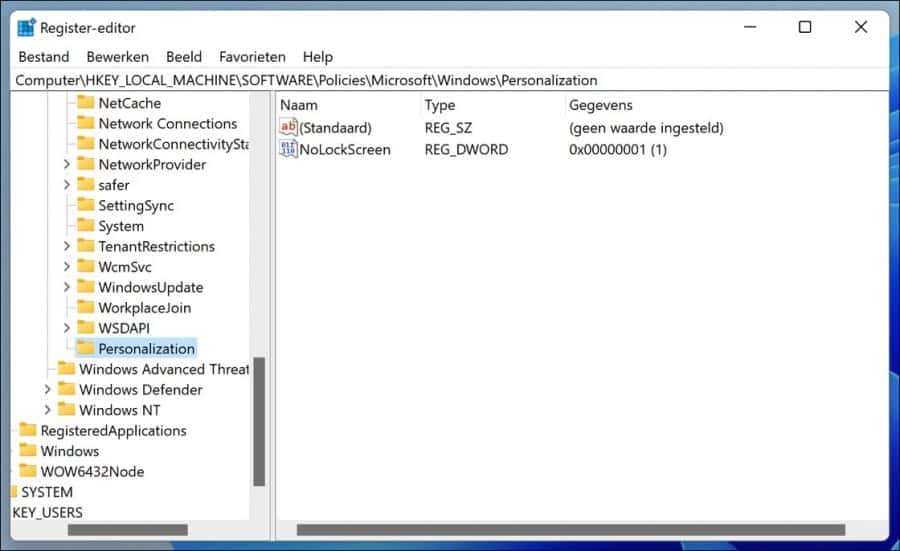
Task: Expand the WcmSvc key
Action: coord(67,267)
